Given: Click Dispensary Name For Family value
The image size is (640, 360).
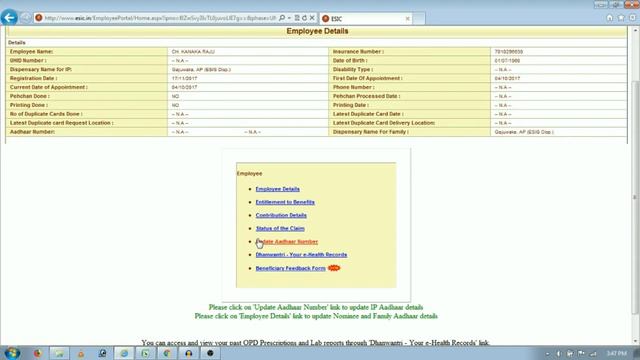Looking at the screenshot, I should coord(524,132).
